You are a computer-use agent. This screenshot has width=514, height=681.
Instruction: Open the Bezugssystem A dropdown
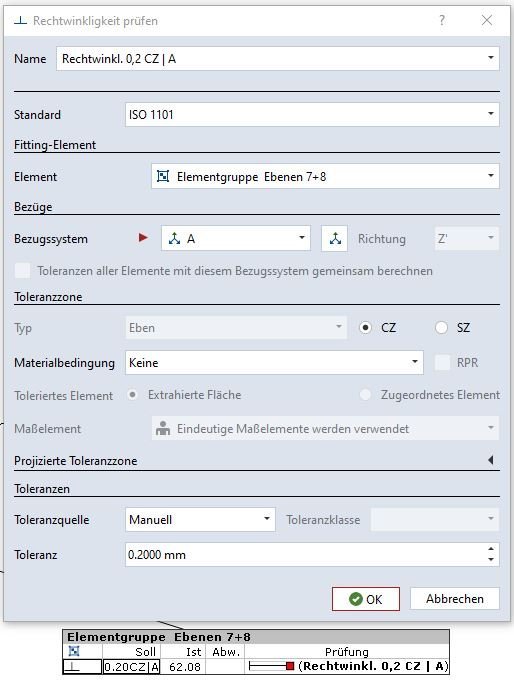click(235, 238)
